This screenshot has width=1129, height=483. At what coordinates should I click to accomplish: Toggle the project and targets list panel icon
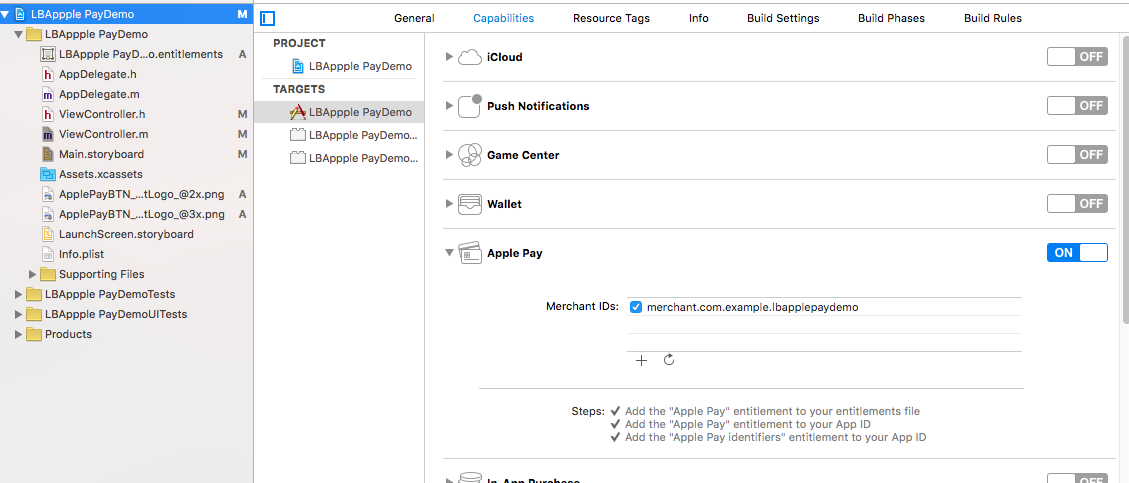(x=267, y=18)
